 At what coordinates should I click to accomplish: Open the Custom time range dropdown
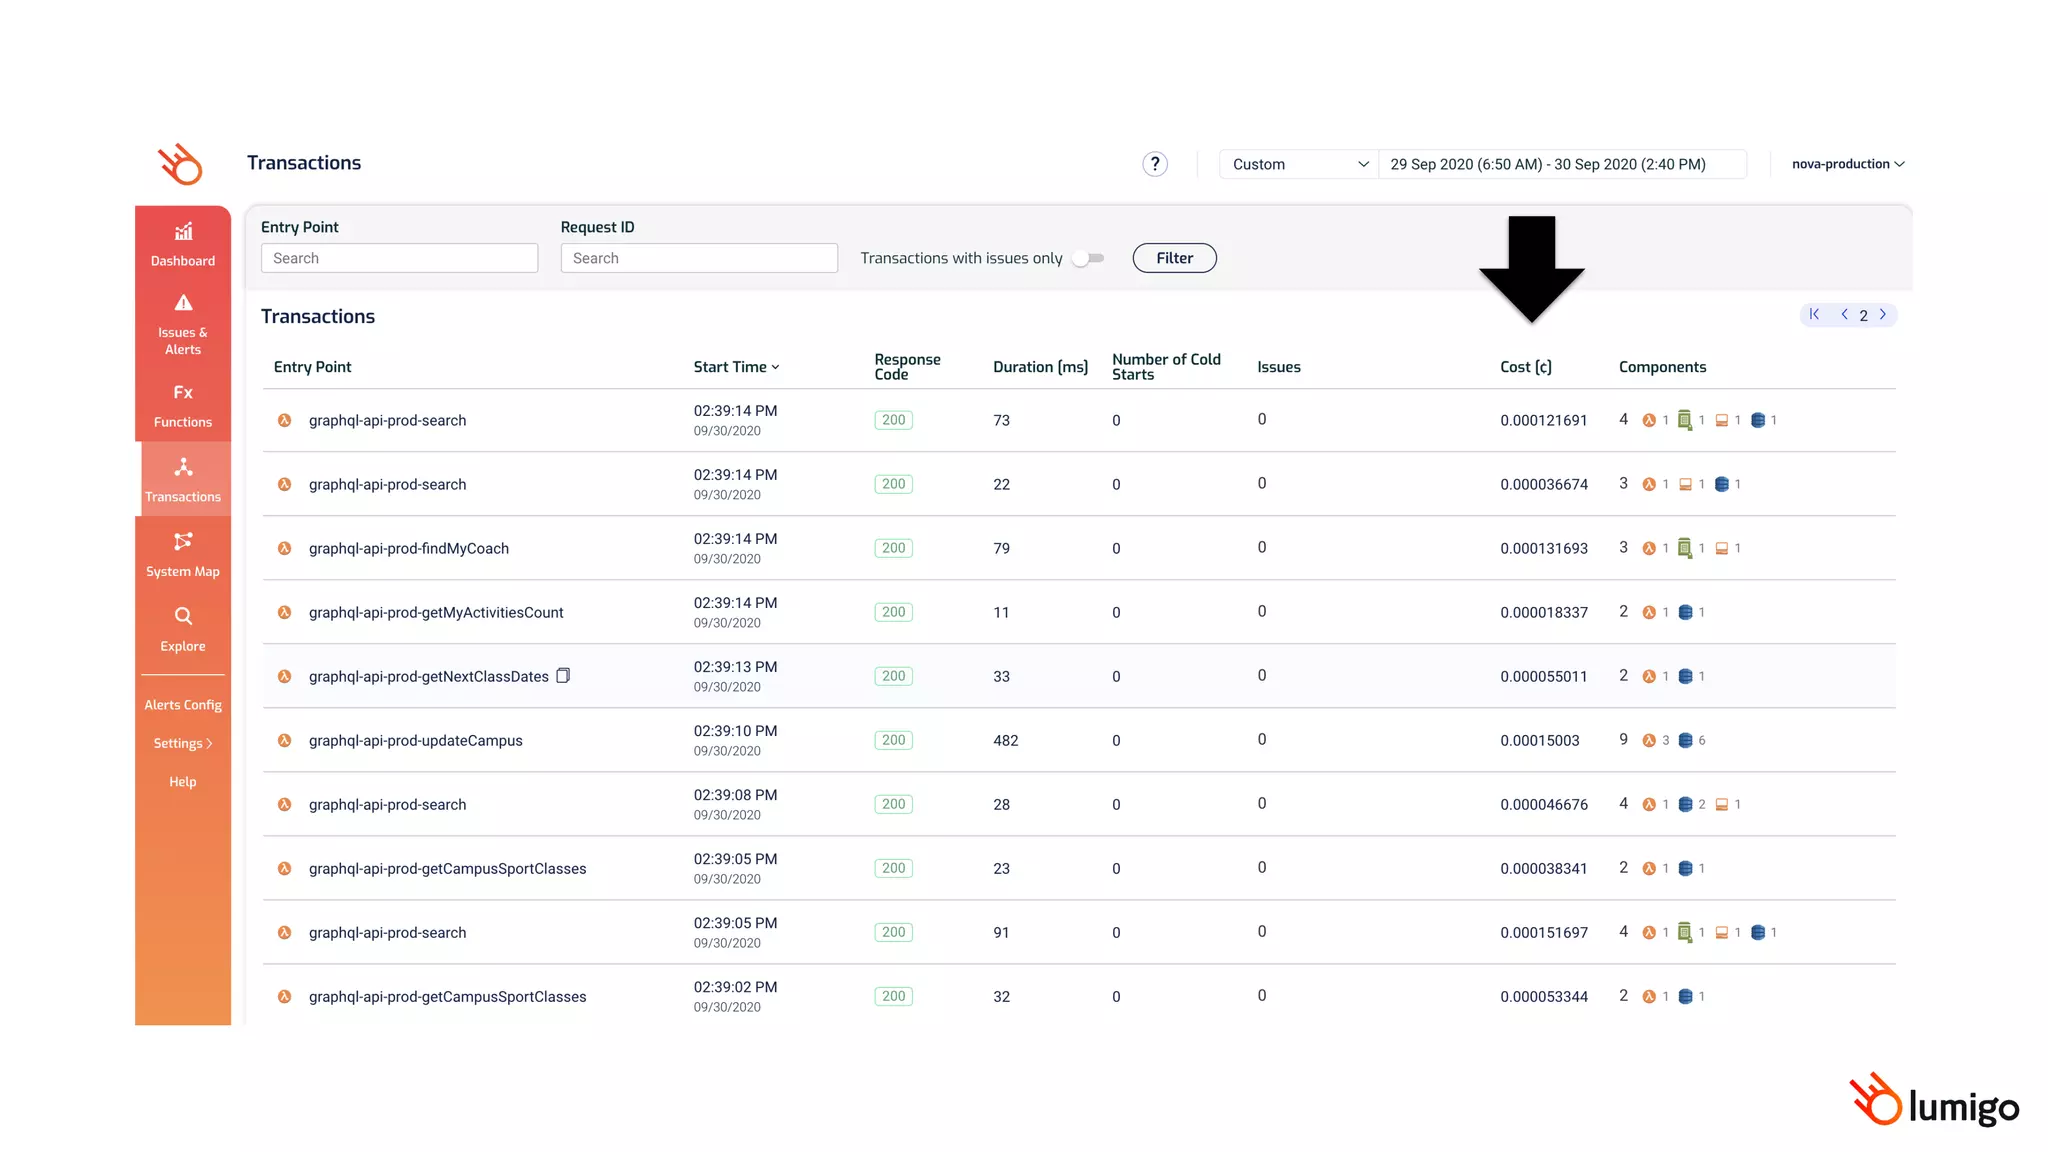(1298, 164)
